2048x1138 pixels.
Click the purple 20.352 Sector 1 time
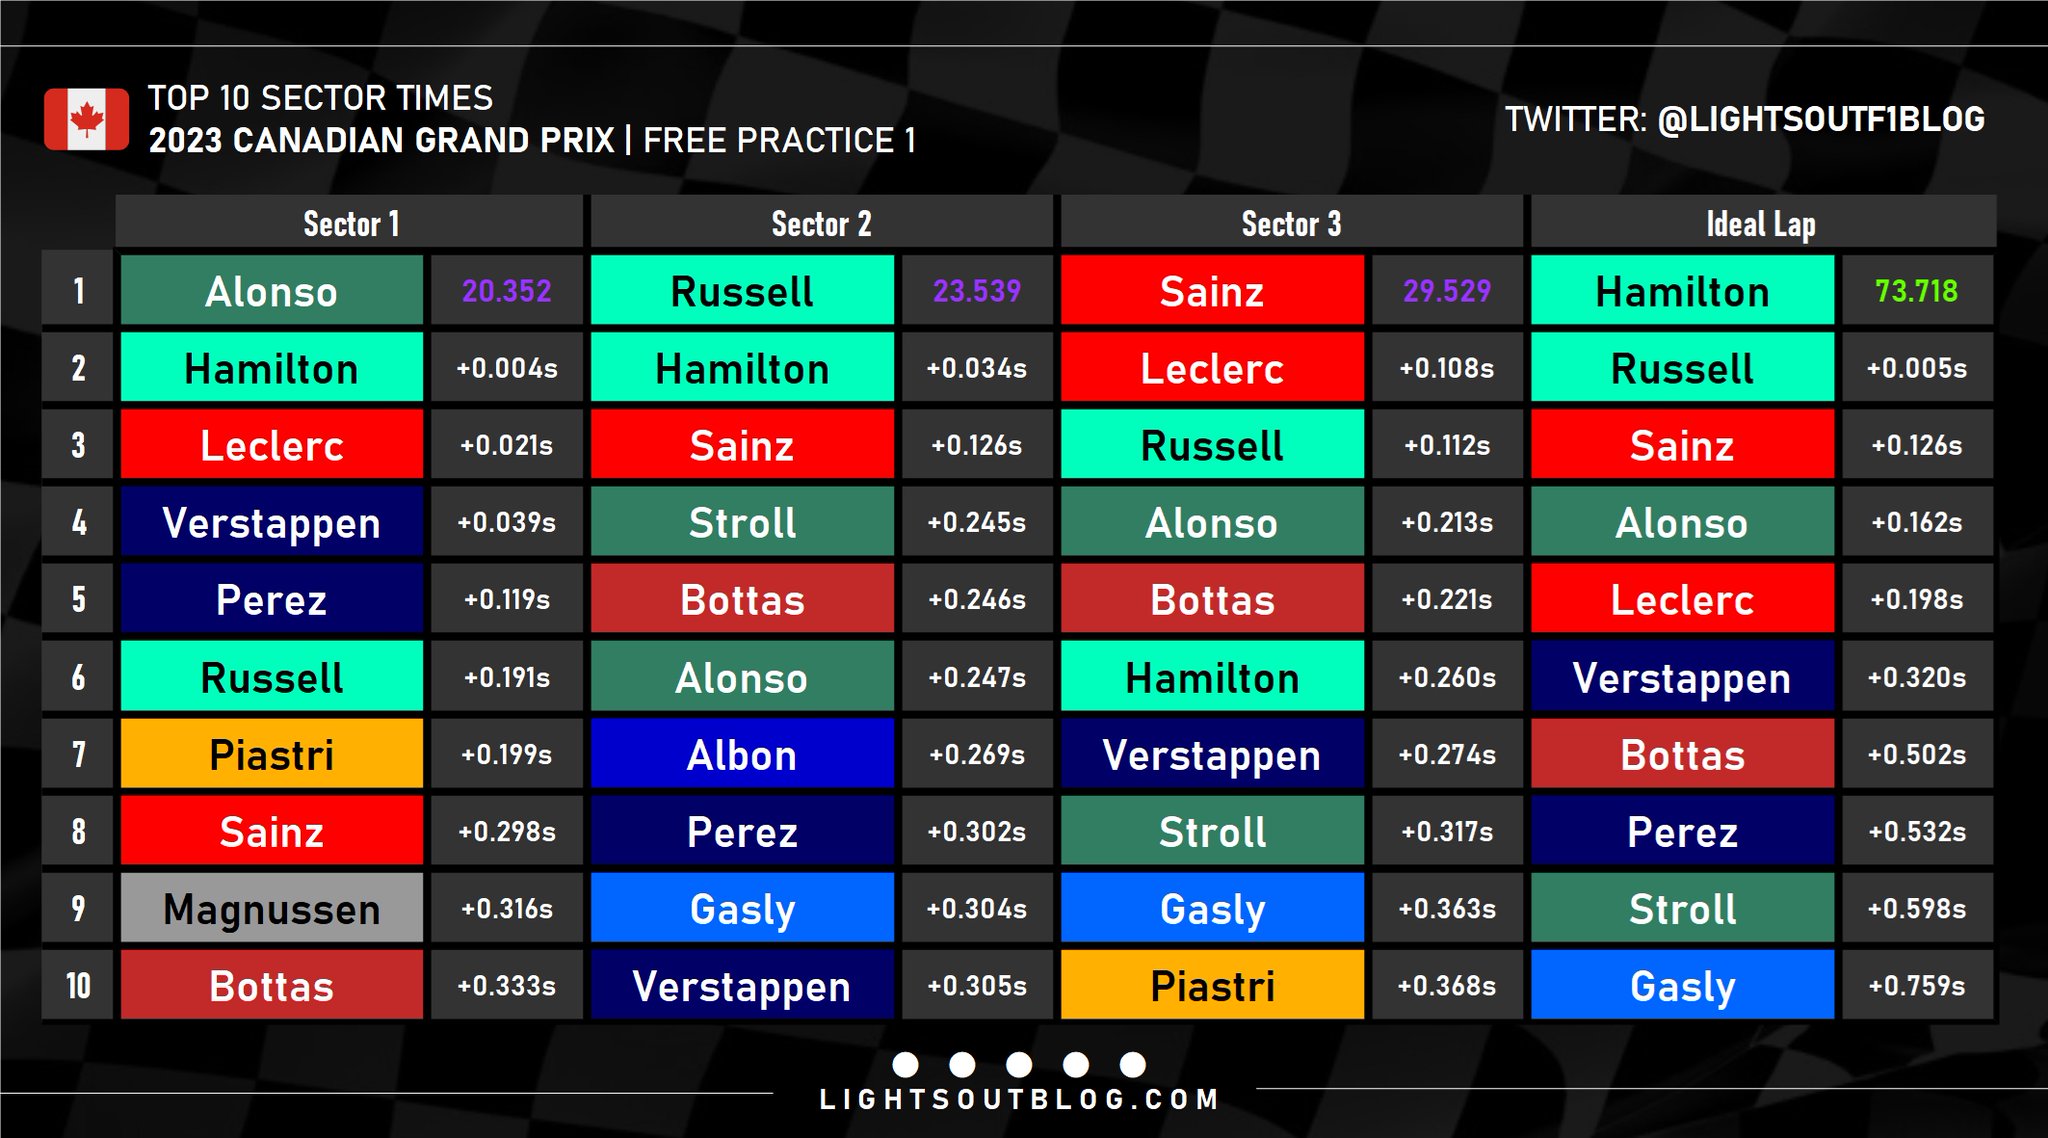tap(506, 291)
